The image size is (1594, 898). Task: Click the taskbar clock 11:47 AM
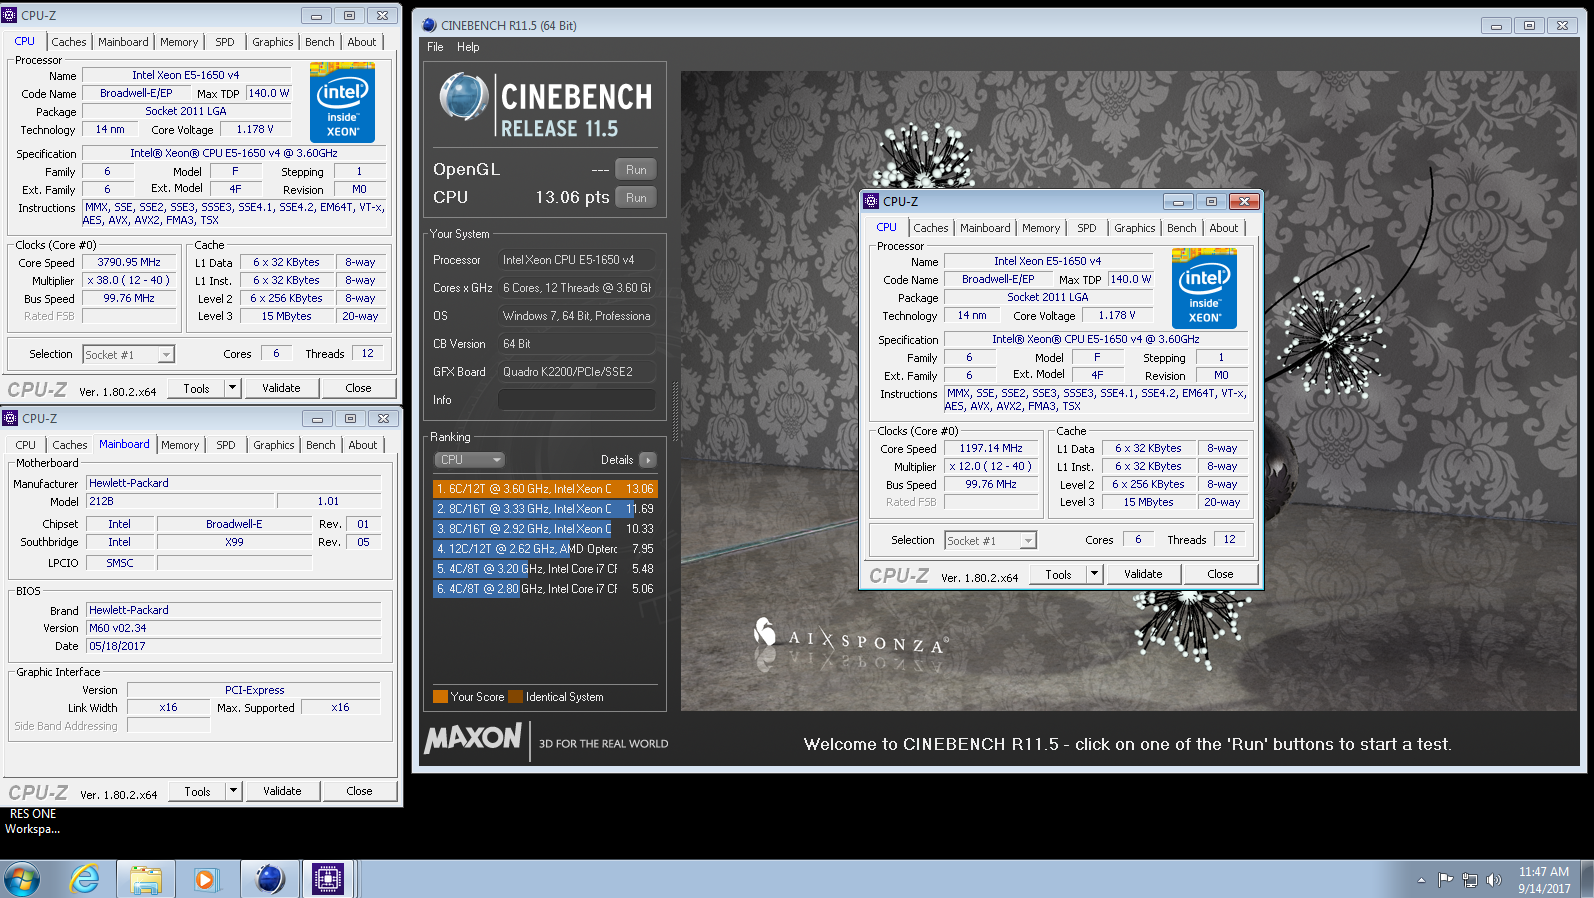(1544, 880)
